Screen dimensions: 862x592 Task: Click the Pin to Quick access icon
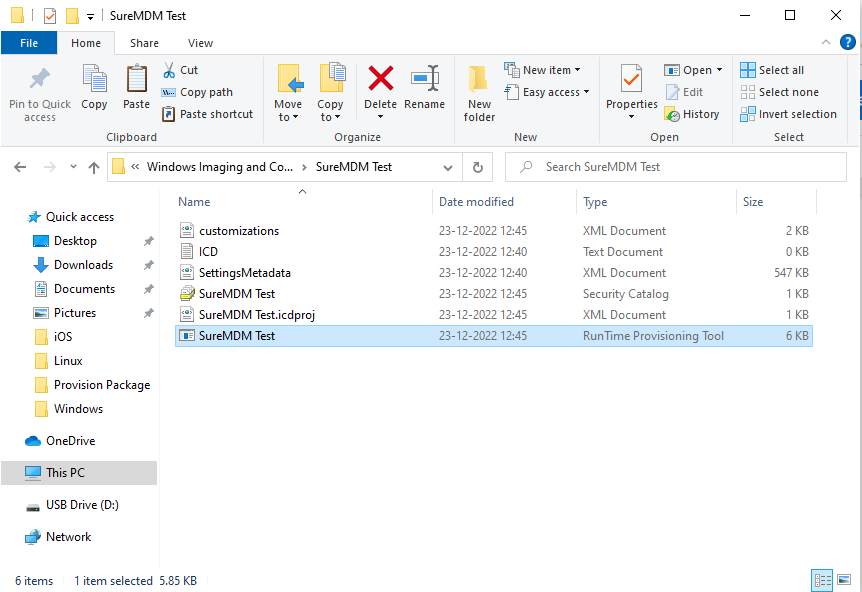point(40,79)
